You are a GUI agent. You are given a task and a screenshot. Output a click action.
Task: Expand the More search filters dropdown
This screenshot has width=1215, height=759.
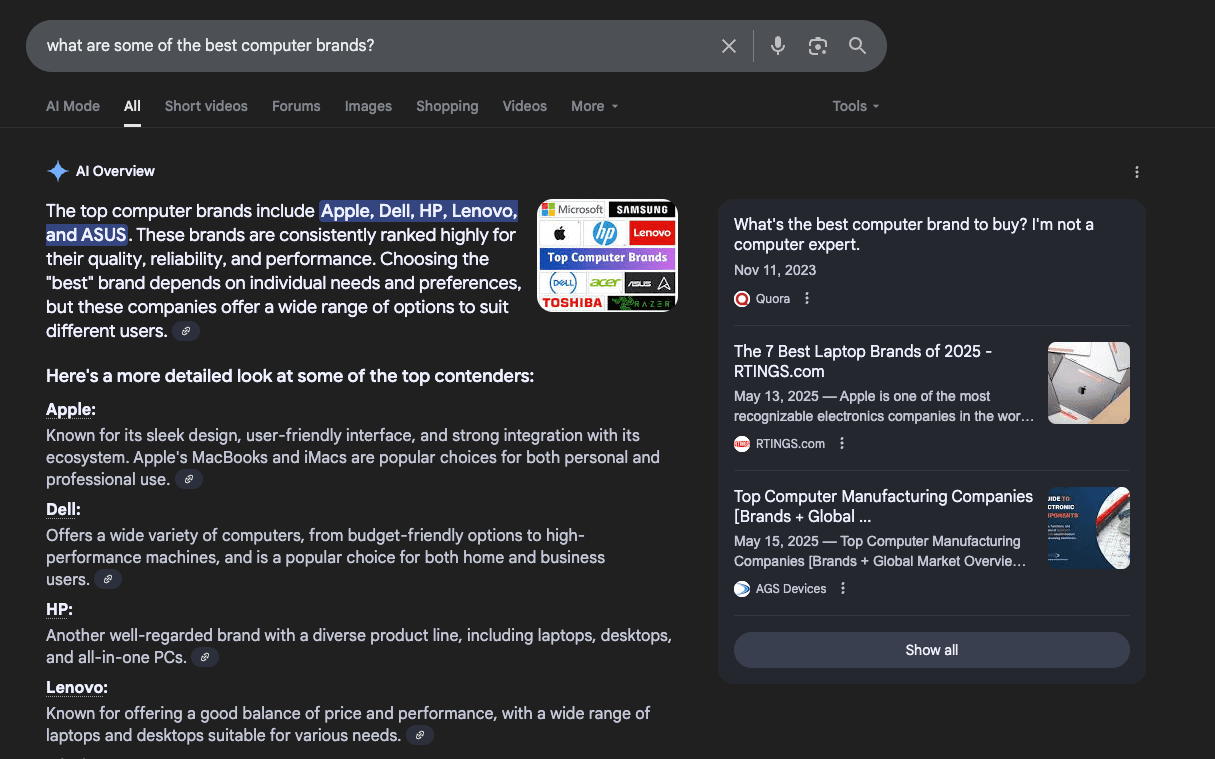[594, 106]
